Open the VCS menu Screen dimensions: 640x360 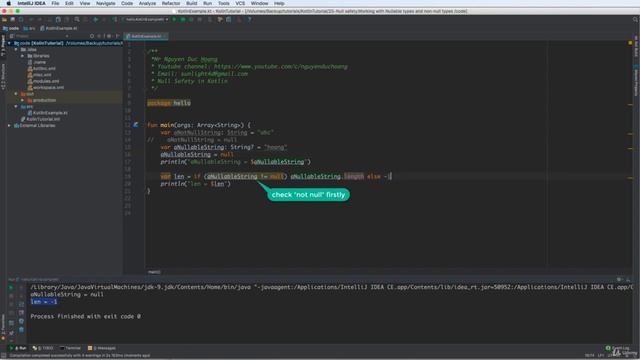click(240, 3)
